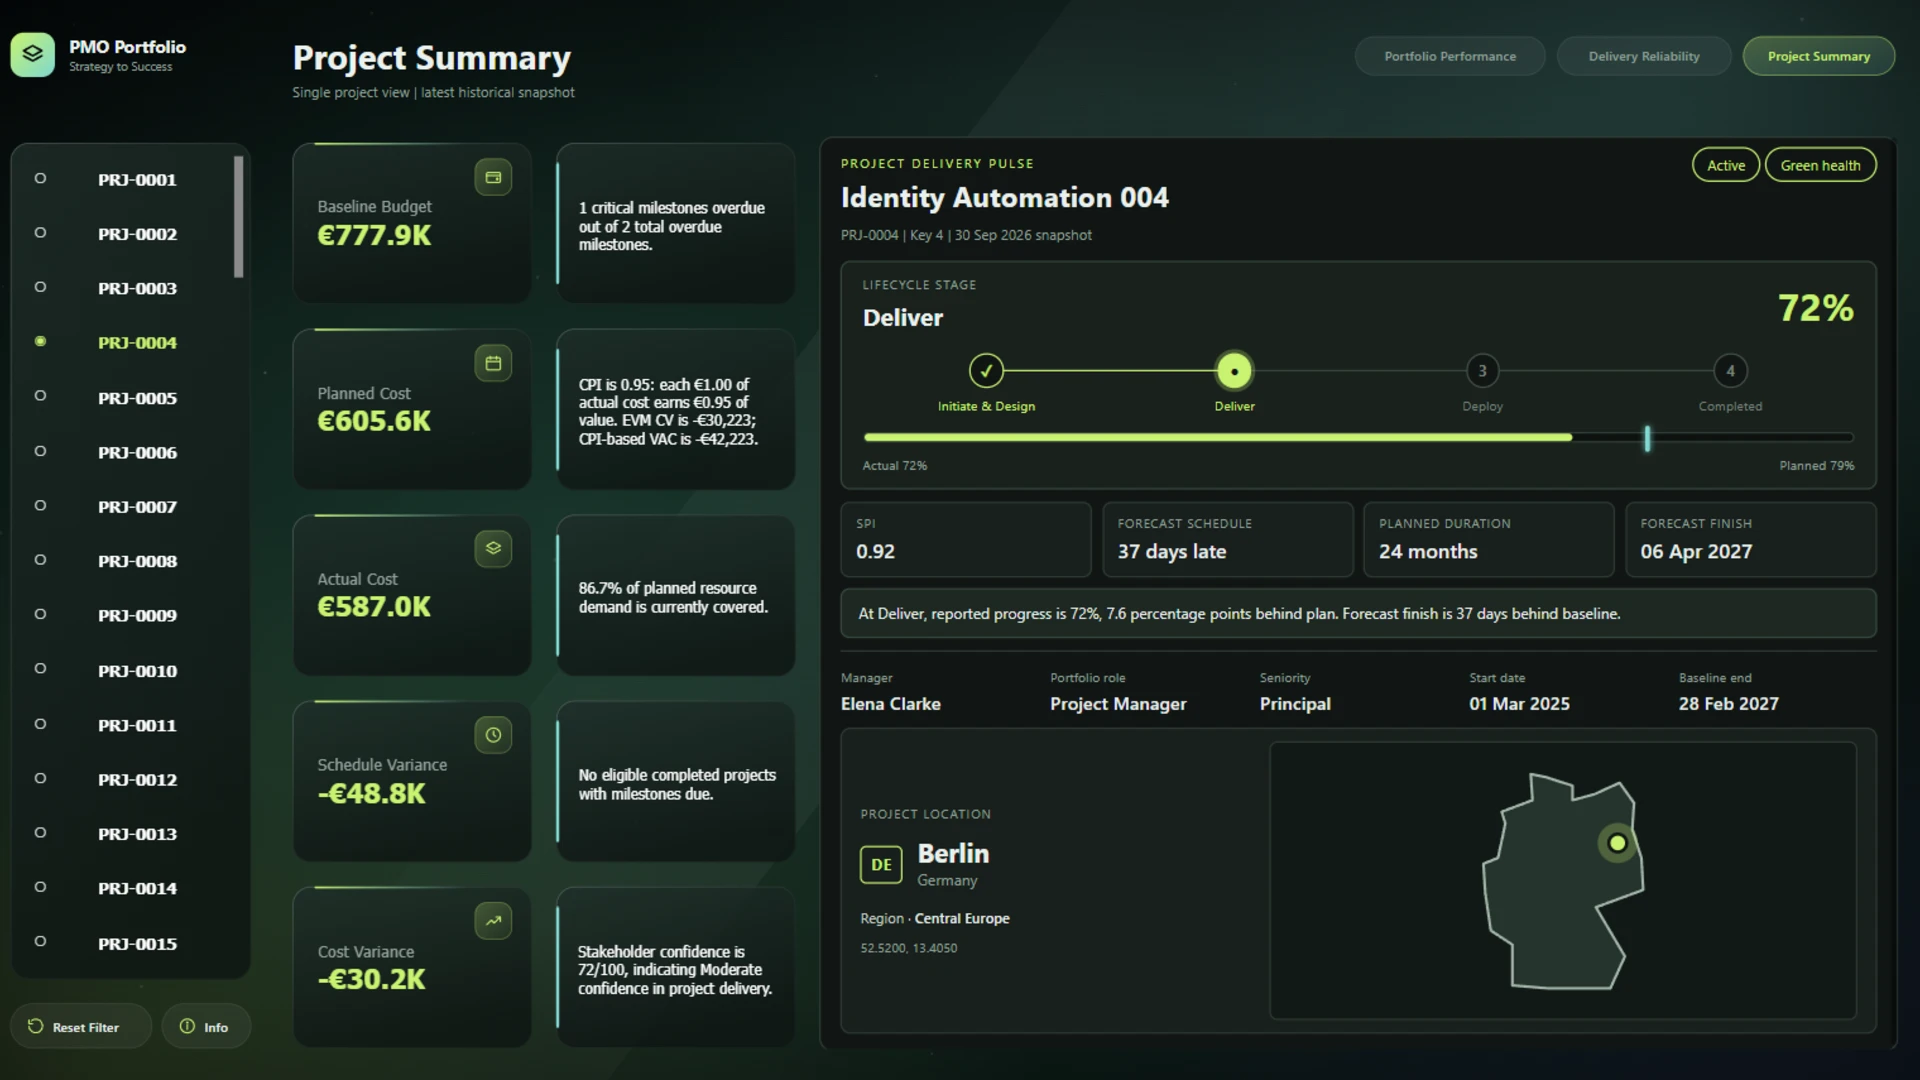Switch to the Delivery Reliability tab
The width and height of the screenshot is (1920, 1080).
coord(1644,56)
